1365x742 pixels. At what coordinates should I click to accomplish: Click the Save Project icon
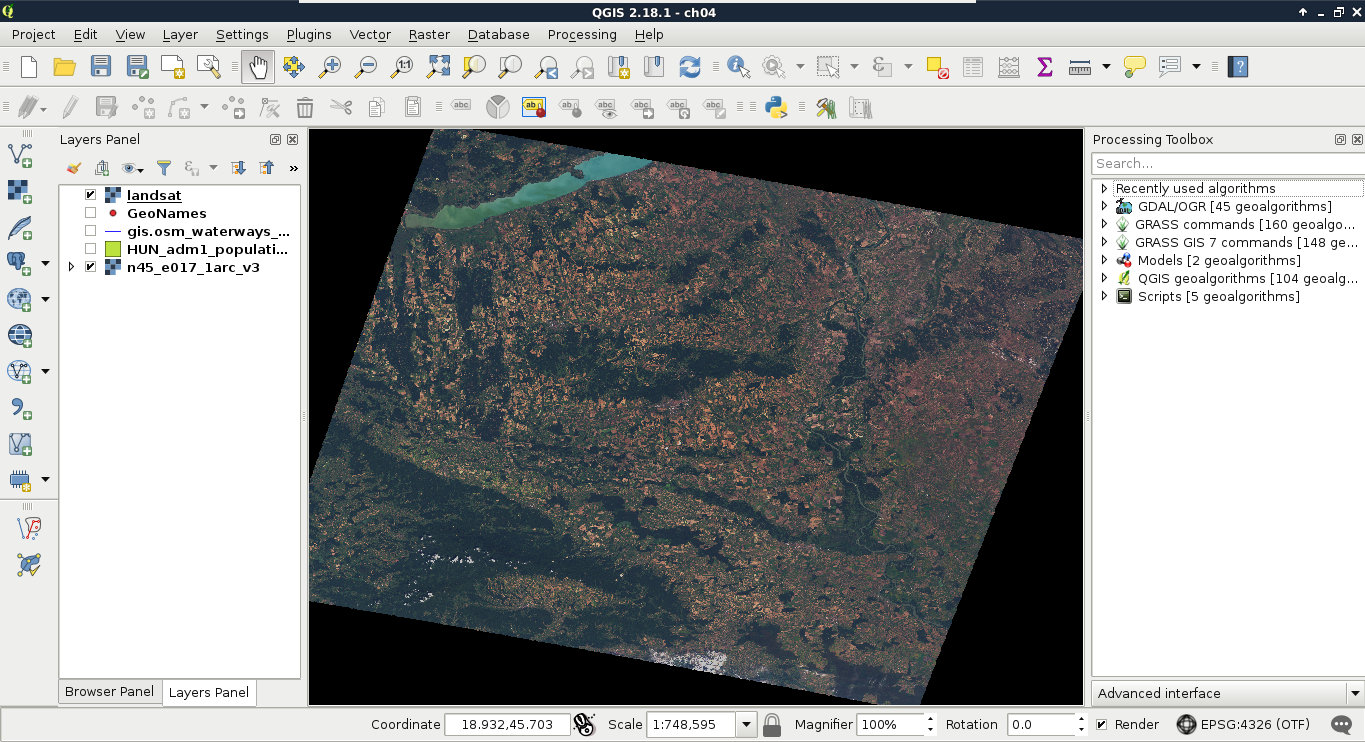[100, 67]
